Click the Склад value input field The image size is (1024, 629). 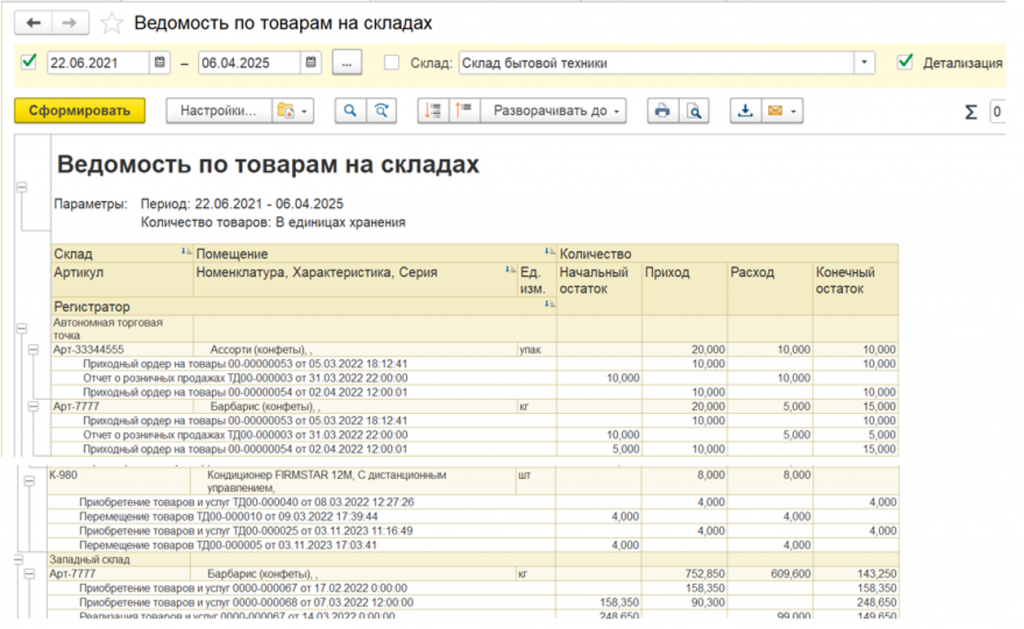pyautogui.click(x=655, y=63)
